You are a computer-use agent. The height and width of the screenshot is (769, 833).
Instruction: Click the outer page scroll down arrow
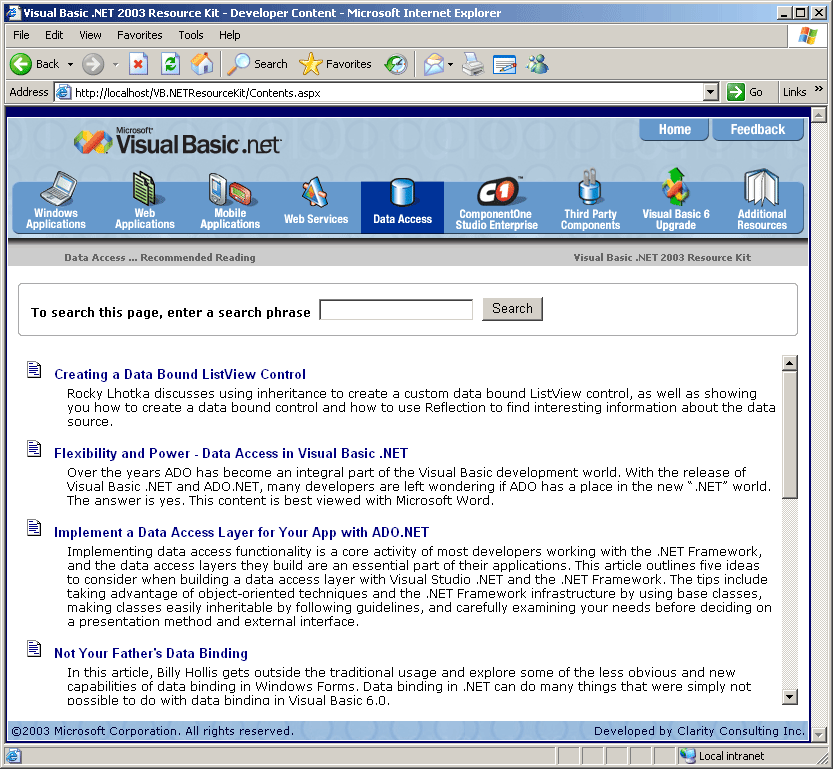(x=819, y=734)
